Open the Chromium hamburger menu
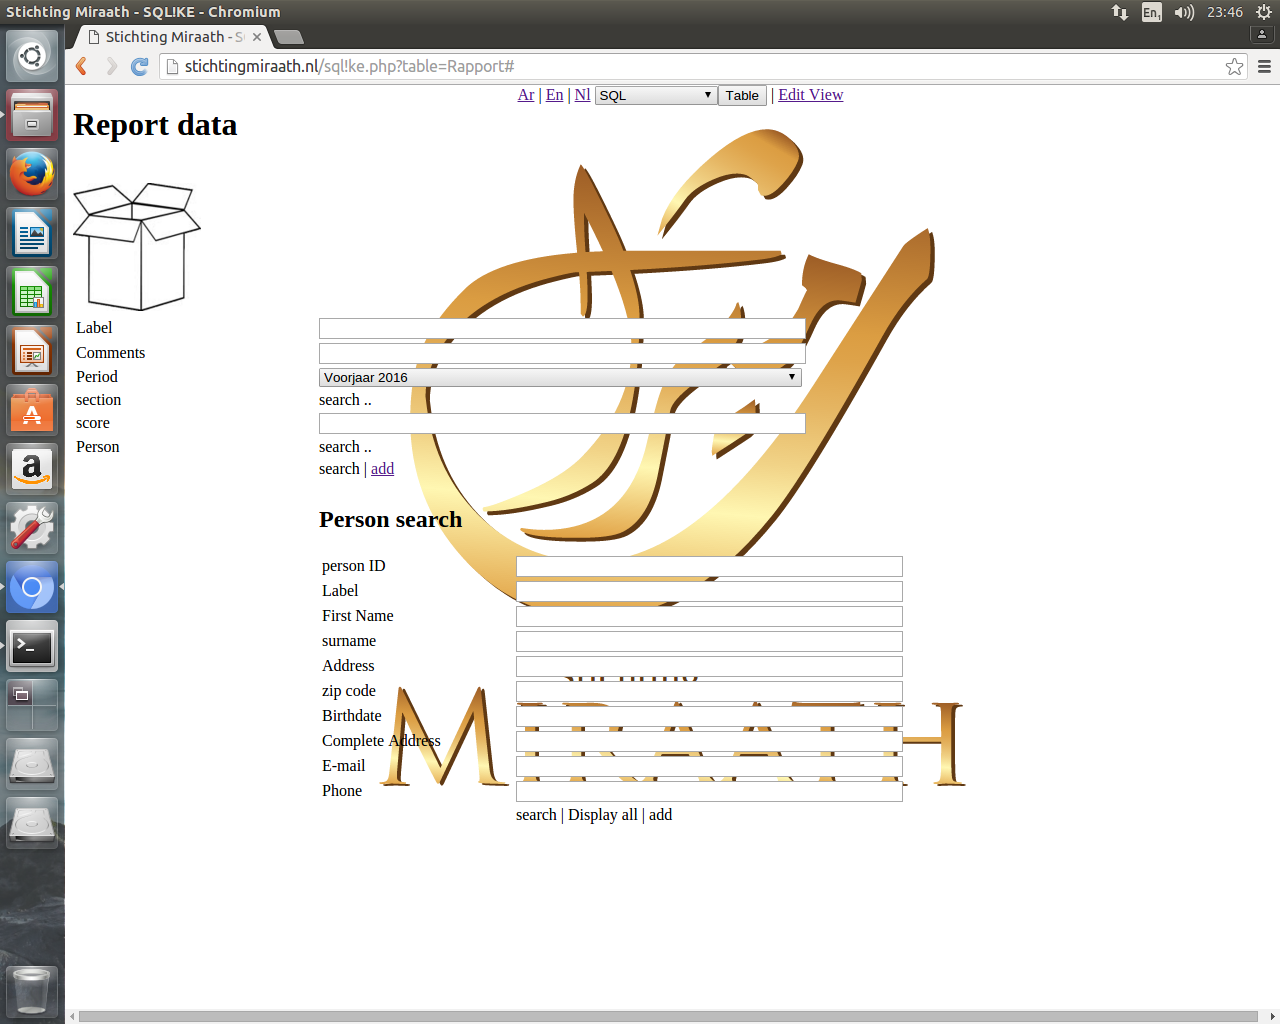The width and height of the screenshot is (1280, 1024). (x=1263, y=67)
